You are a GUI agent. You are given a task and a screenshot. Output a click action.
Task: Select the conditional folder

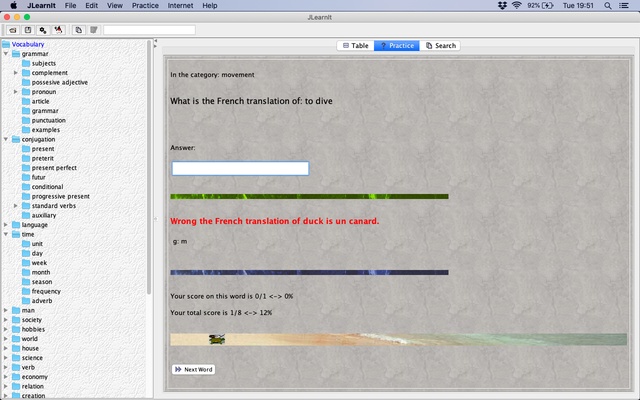[42, 187]
